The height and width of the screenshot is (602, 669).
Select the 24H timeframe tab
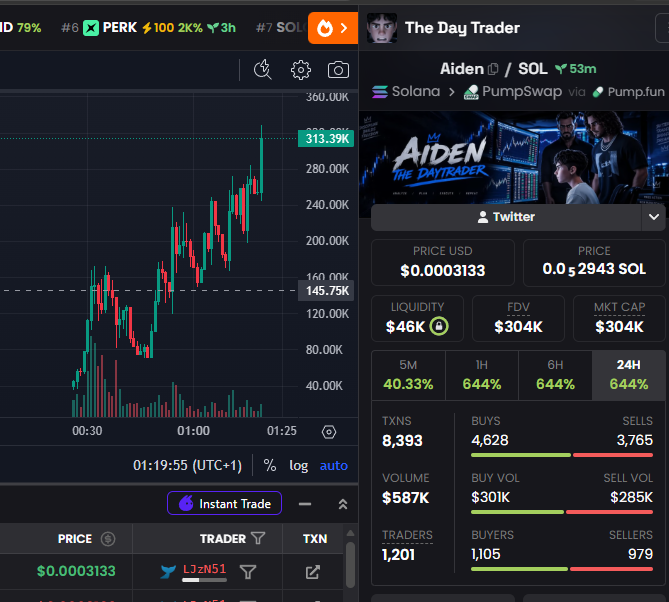tap(628, 375)
